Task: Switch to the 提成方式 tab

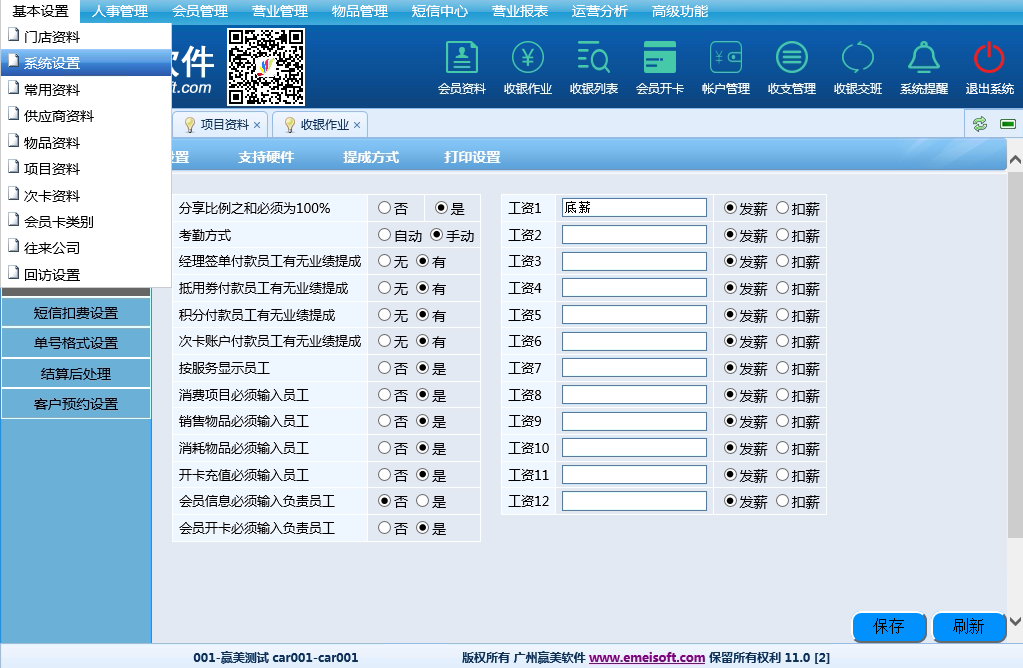Action: pos(371,157)
